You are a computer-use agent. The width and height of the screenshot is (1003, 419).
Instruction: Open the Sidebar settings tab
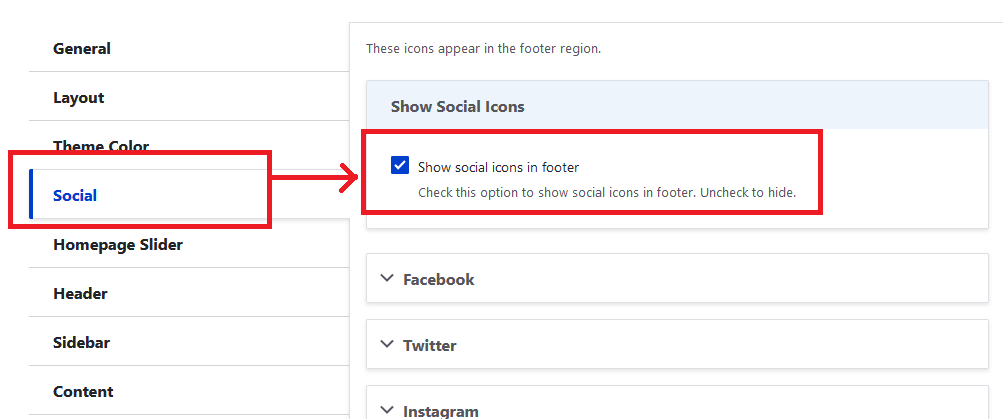(x=81, y=342)
